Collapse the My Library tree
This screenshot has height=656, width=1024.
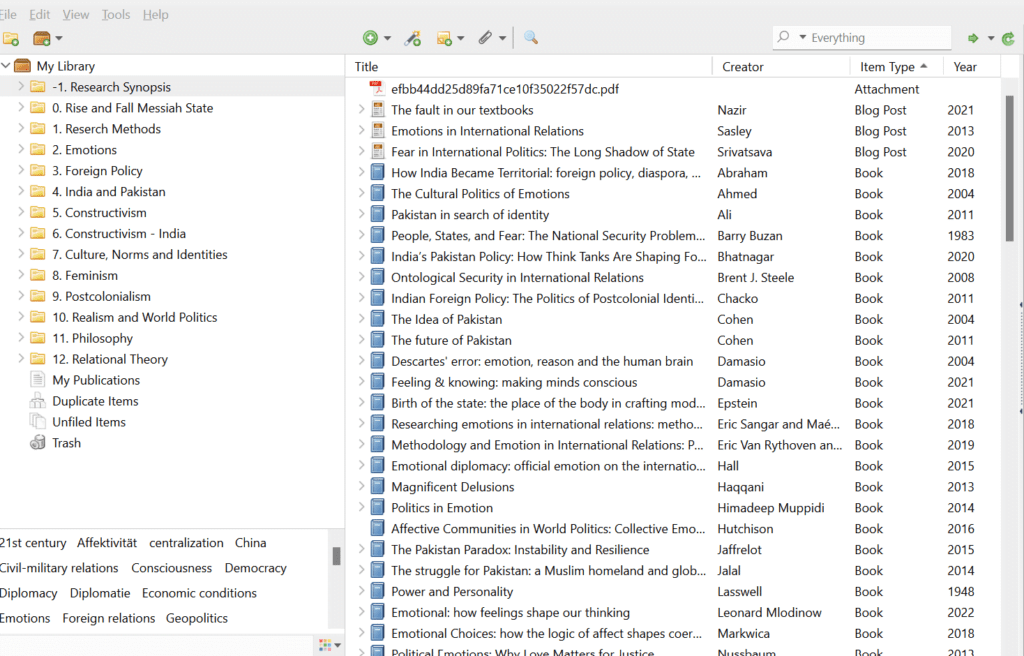(x=5, y=66)
